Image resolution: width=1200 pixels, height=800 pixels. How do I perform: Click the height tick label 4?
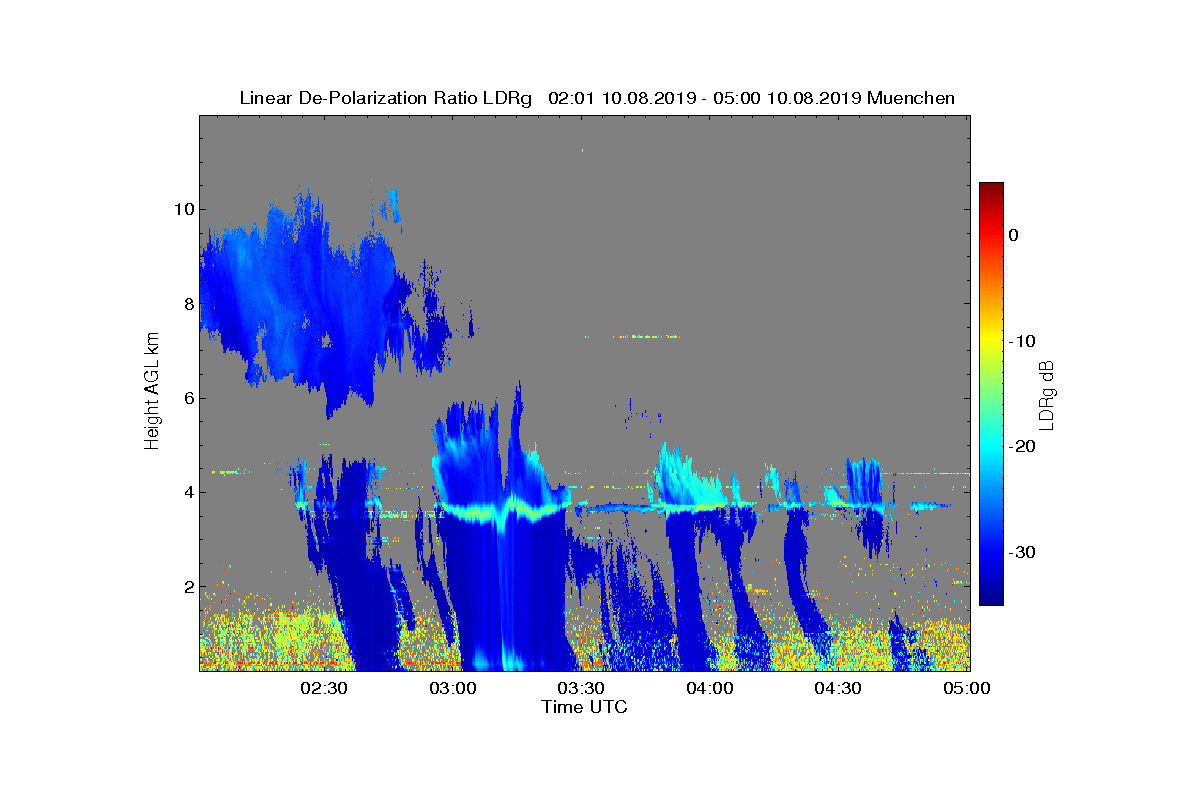(x=188, y=492)
